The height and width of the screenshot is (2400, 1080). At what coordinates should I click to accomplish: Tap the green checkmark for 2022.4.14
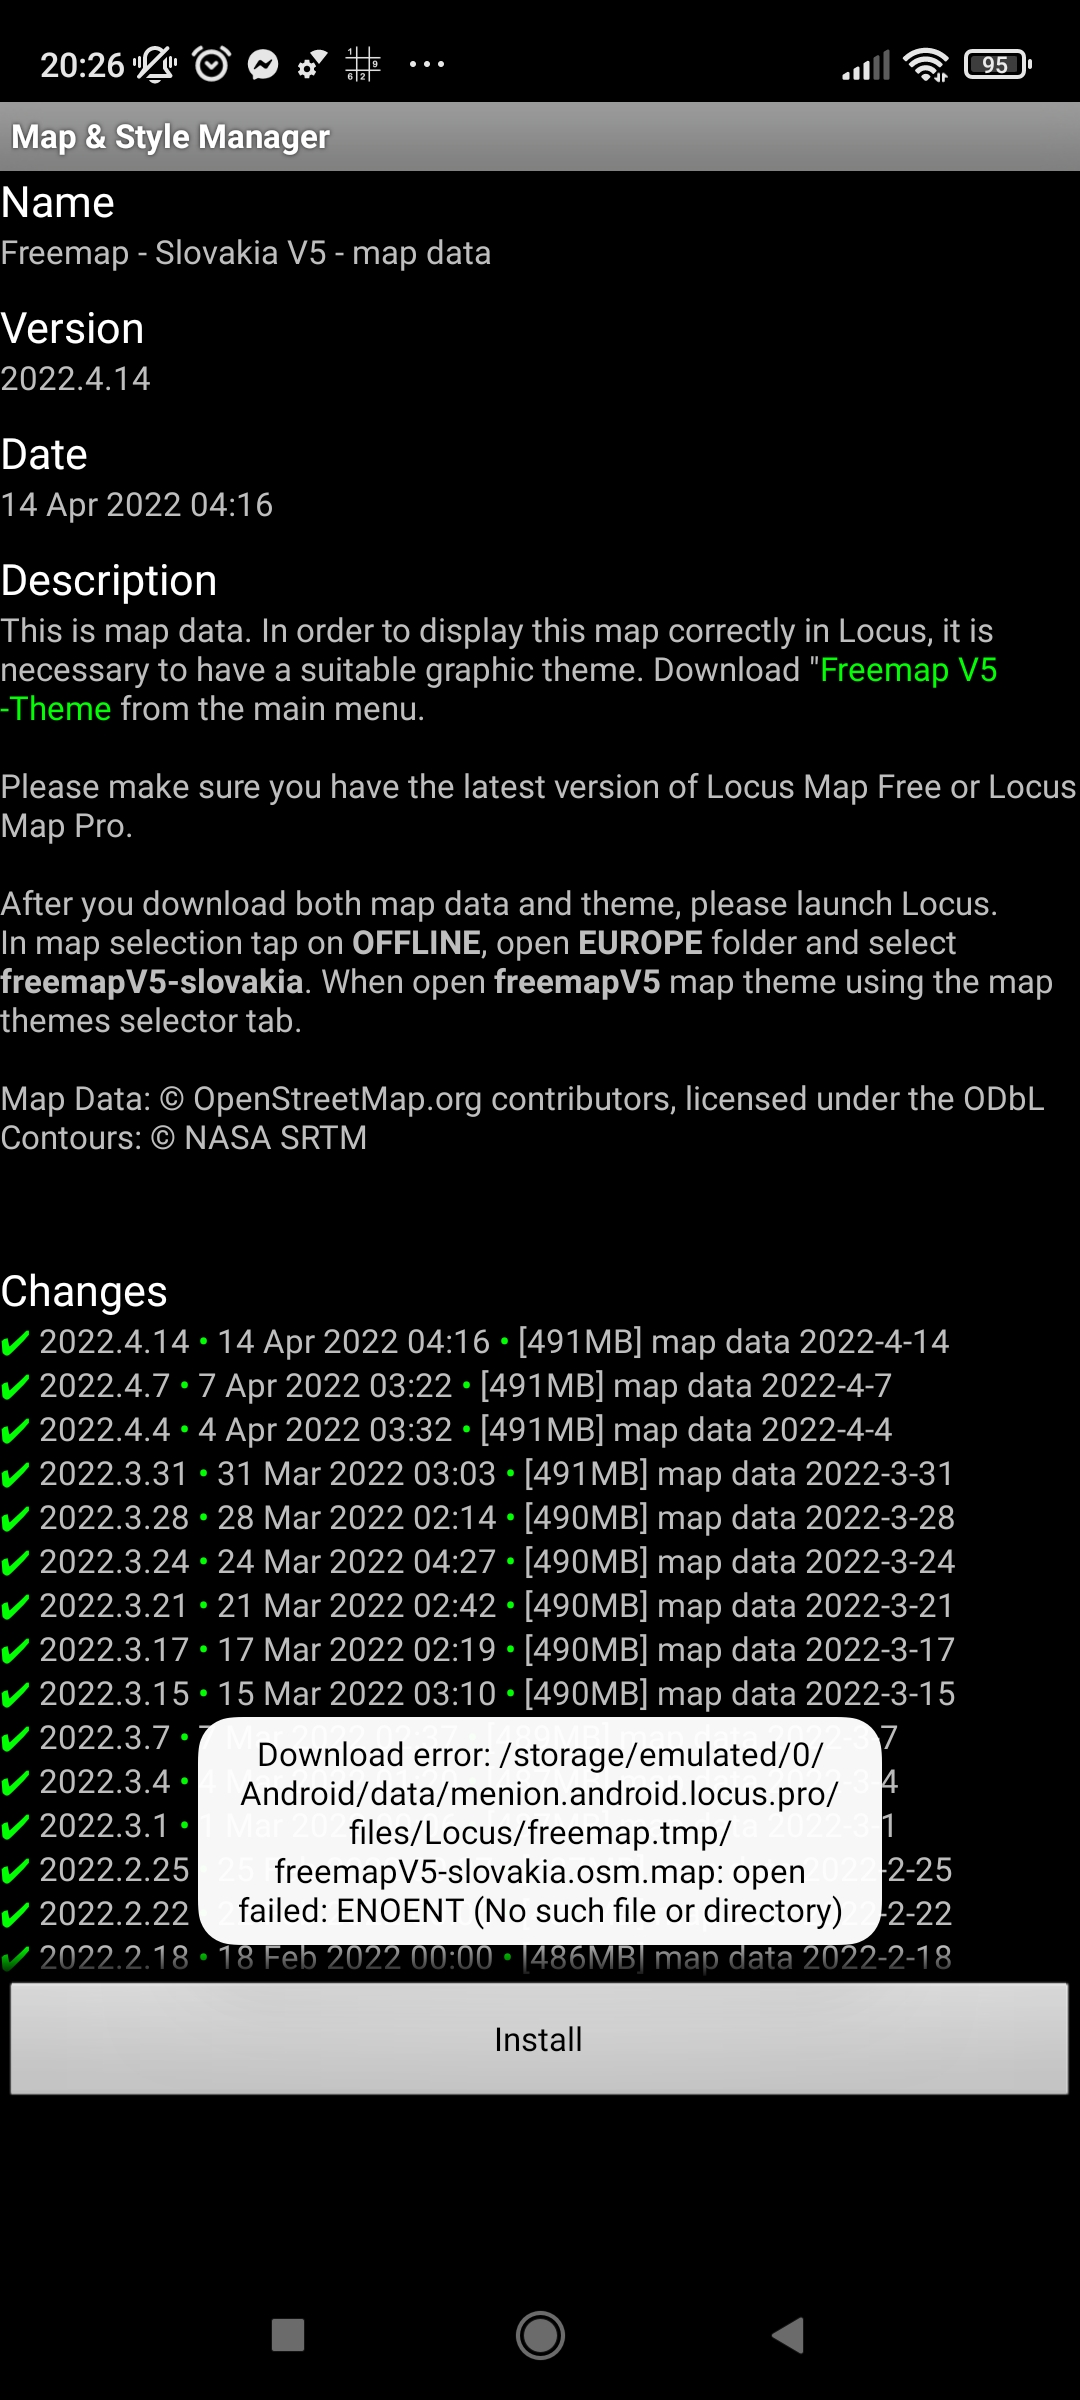click(x=15, y=1343)
